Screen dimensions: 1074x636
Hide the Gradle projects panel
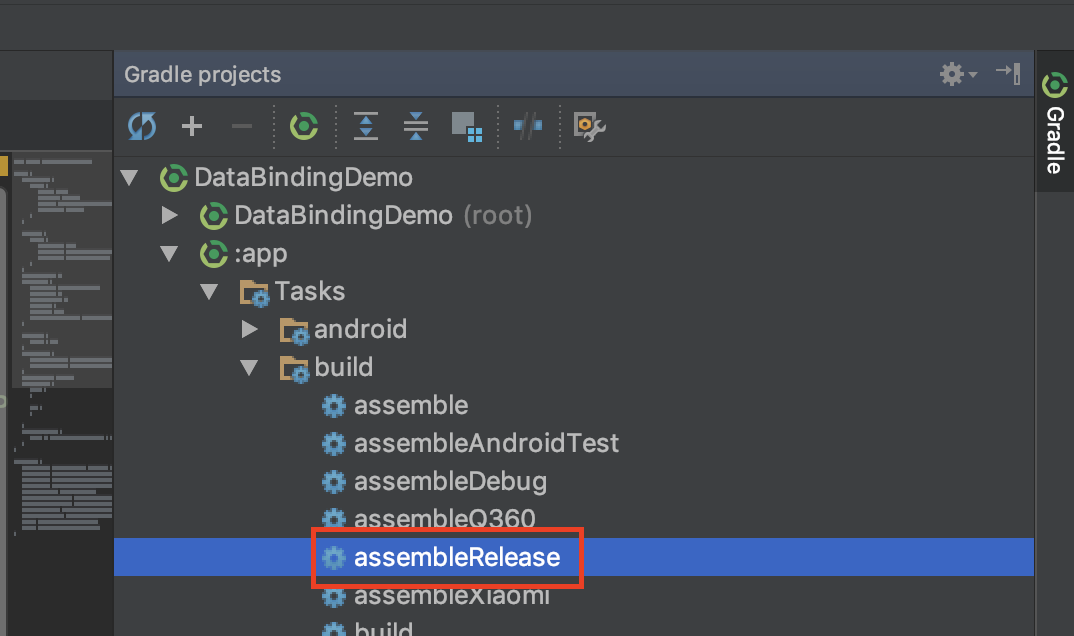[1007, 73]
